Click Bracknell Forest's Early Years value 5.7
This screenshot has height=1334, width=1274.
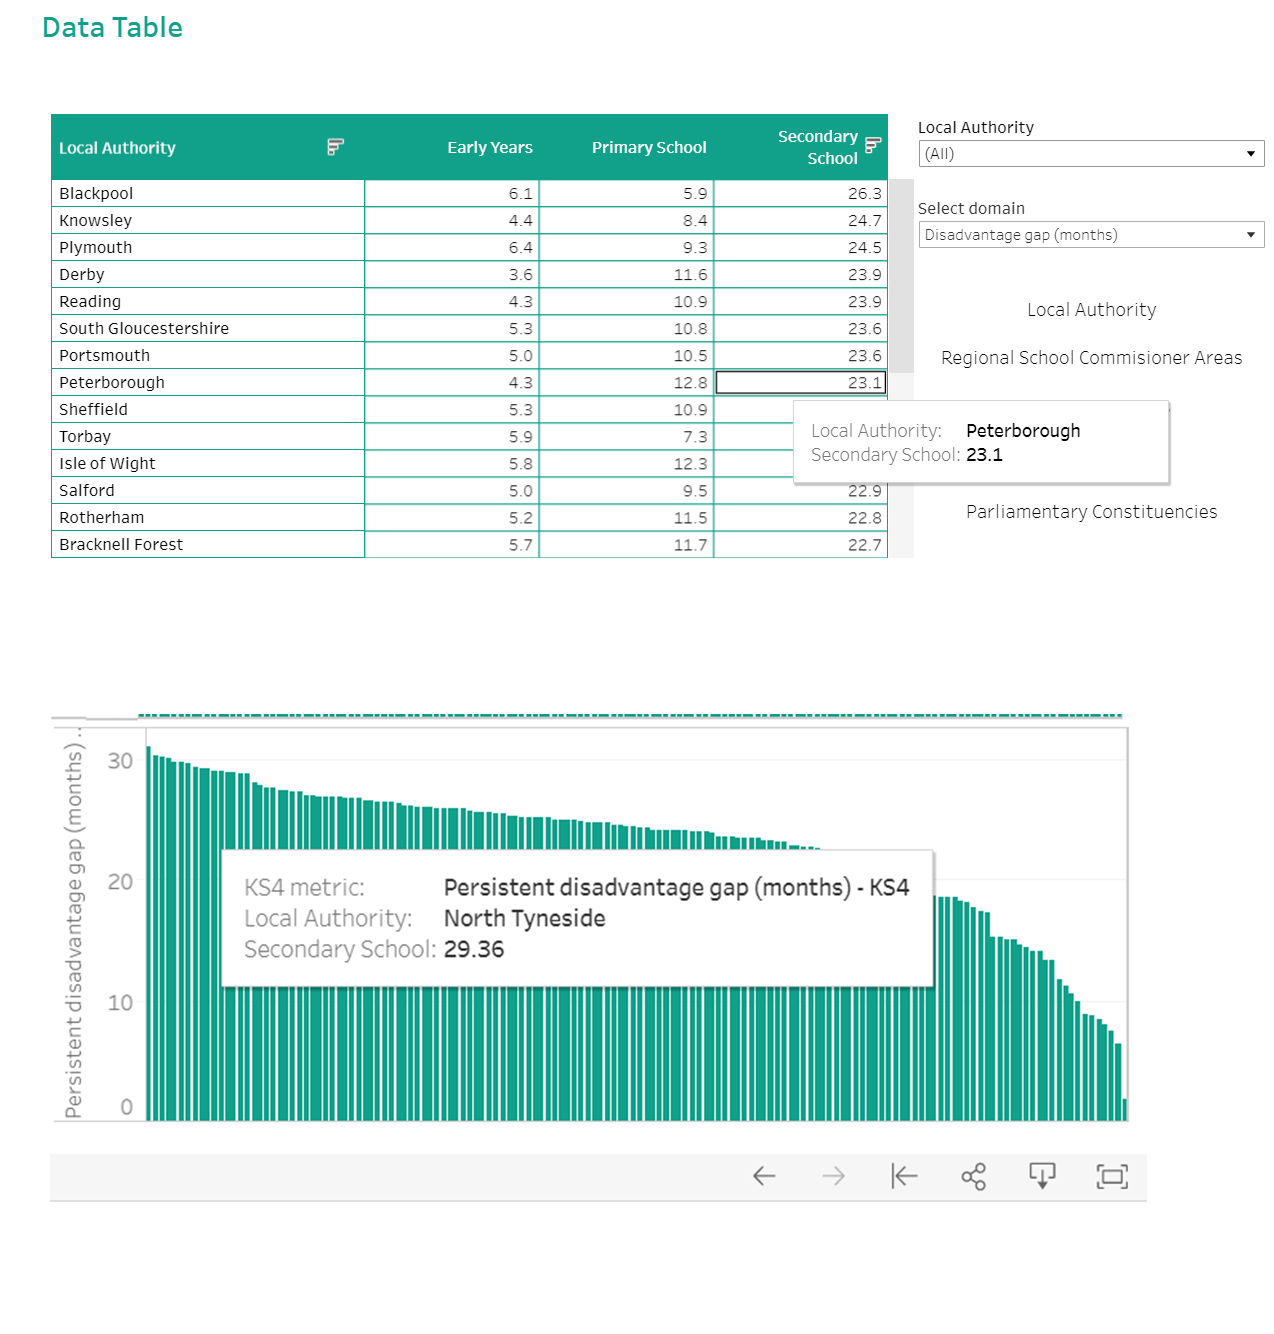tap(520, 545)
